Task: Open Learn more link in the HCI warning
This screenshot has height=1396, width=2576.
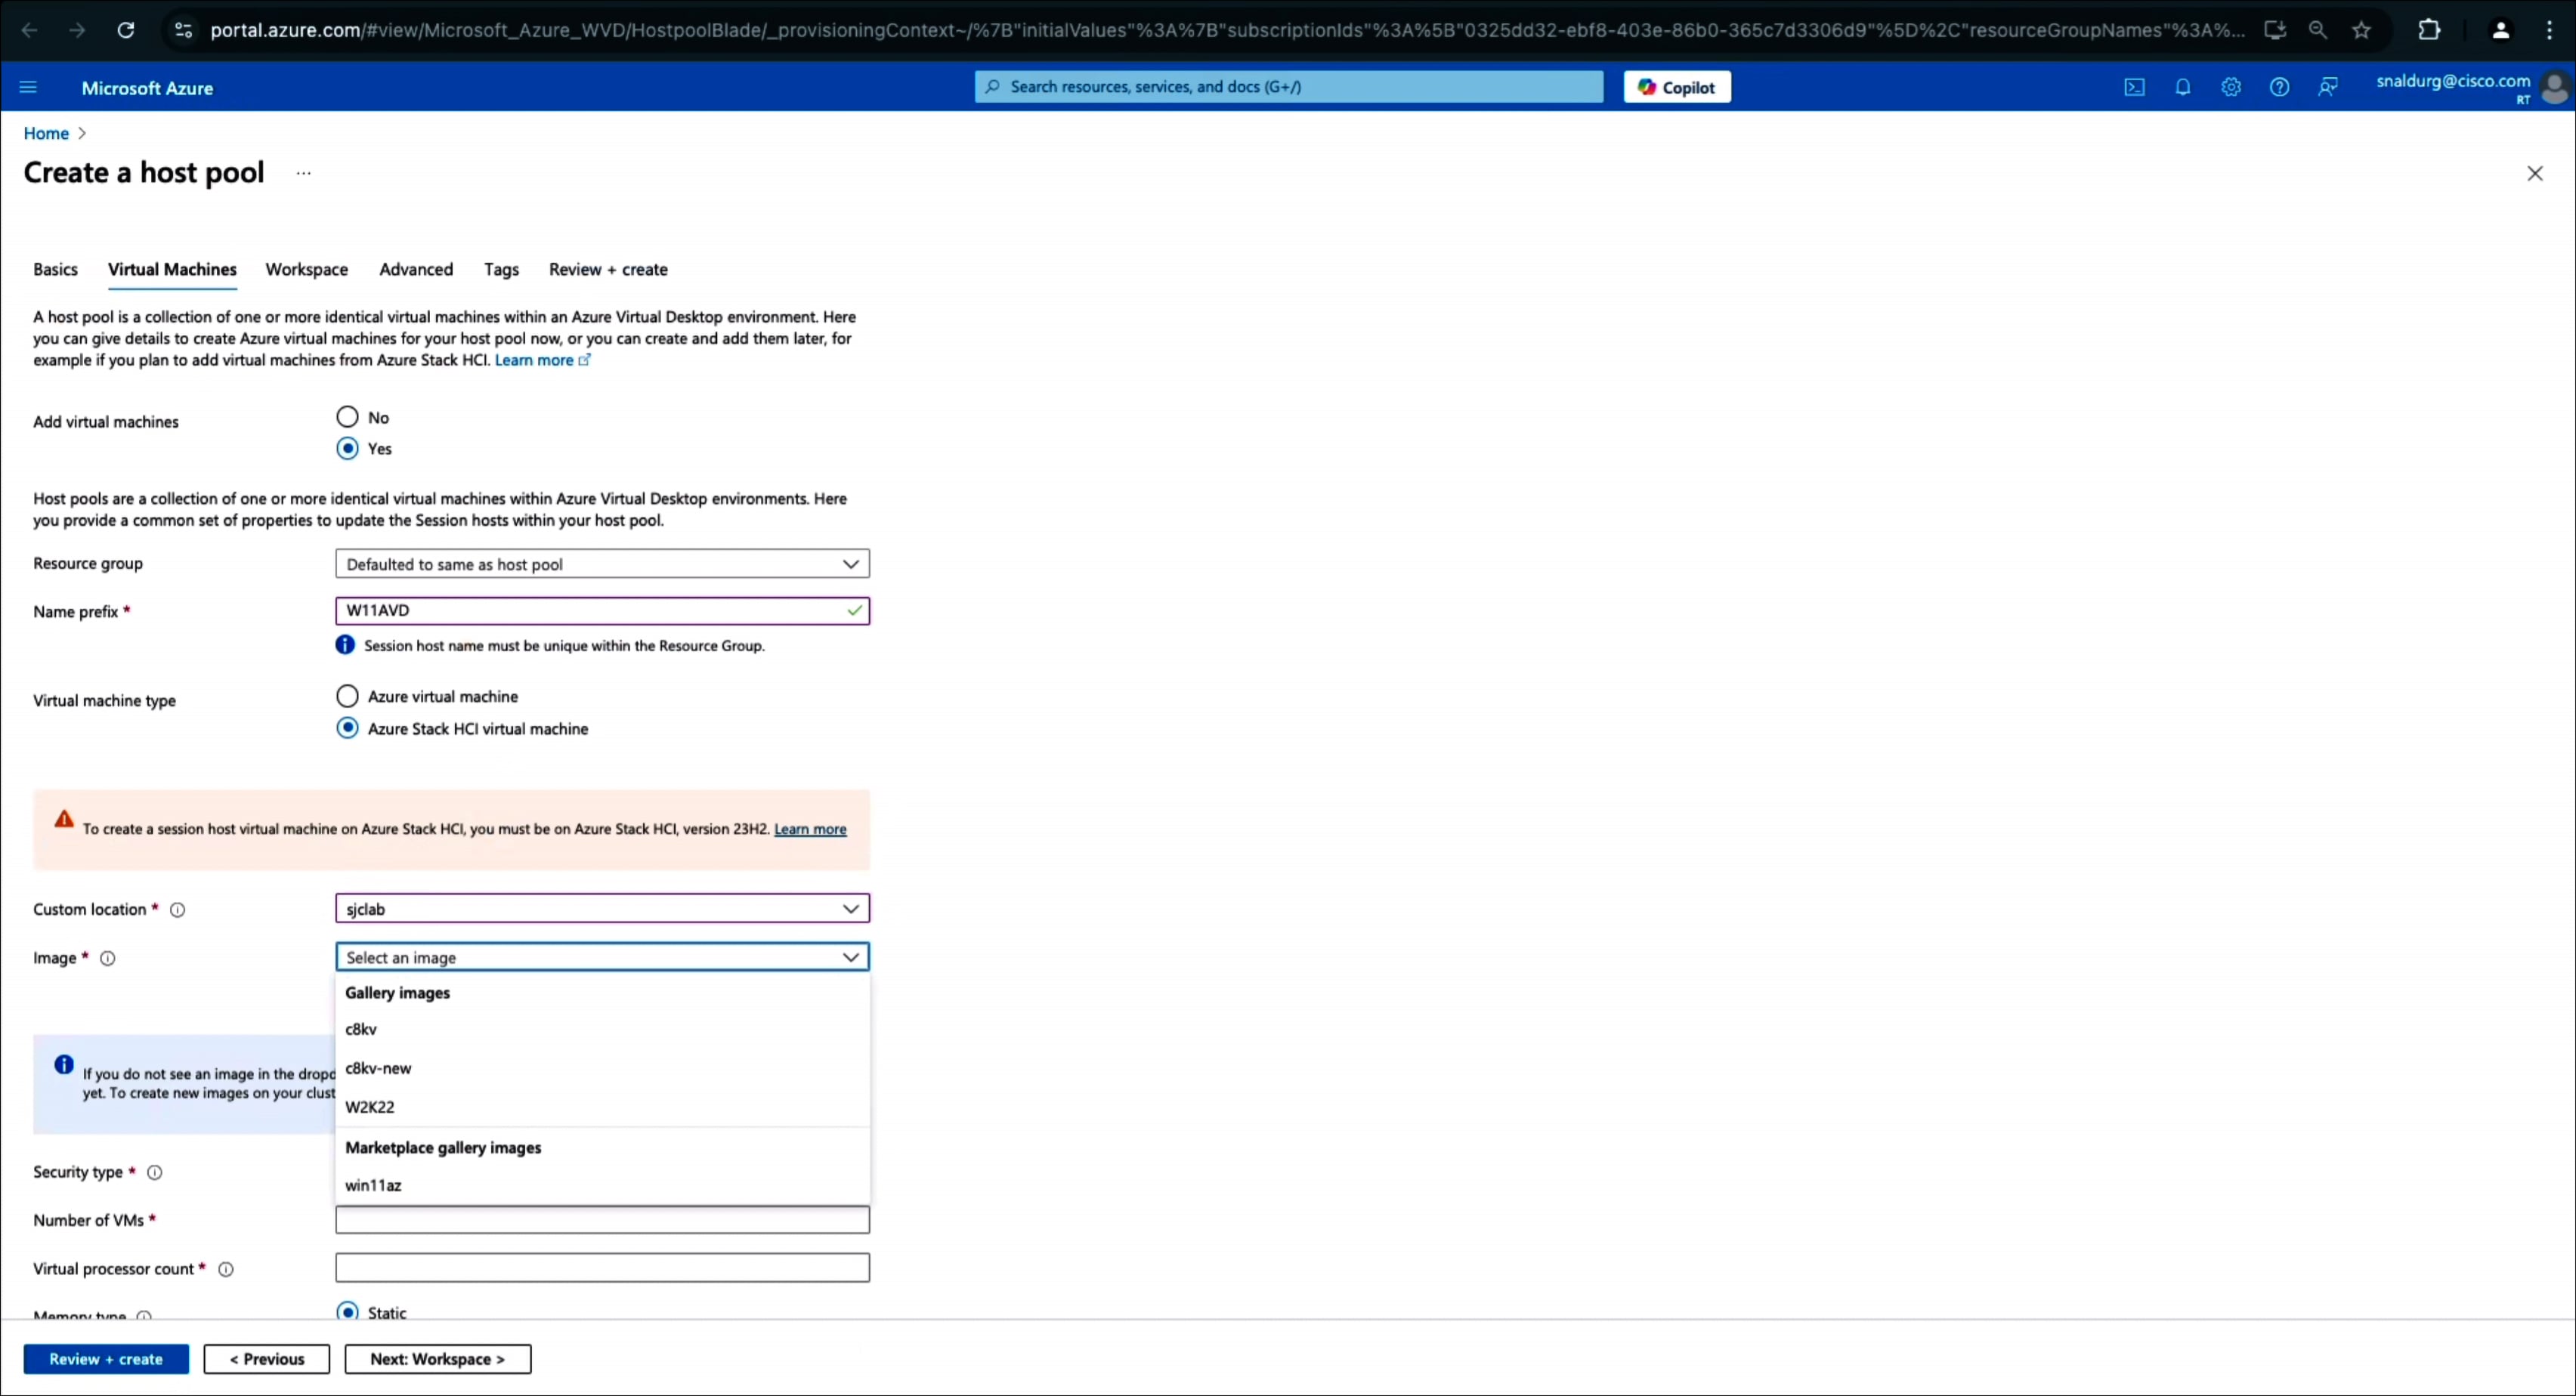Action: click(810, 829)
